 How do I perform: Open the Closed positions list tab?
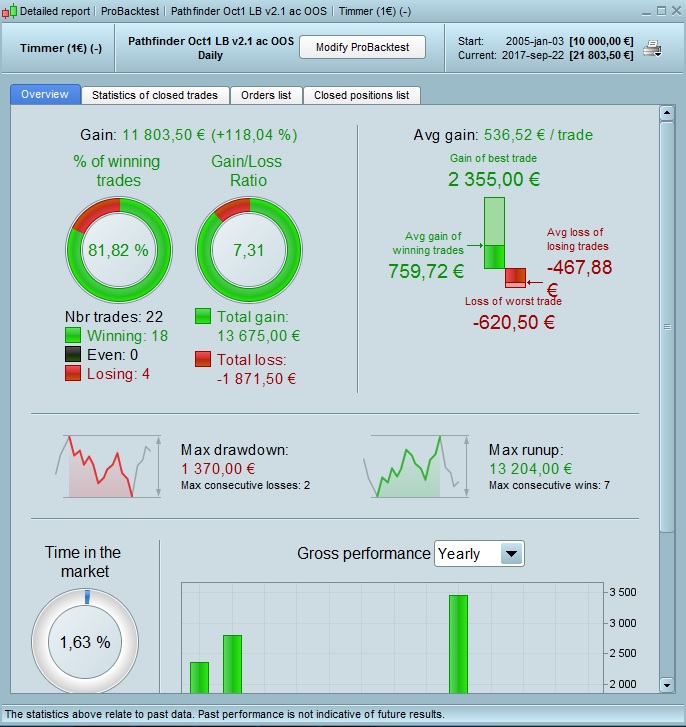(x=362, y=95)
